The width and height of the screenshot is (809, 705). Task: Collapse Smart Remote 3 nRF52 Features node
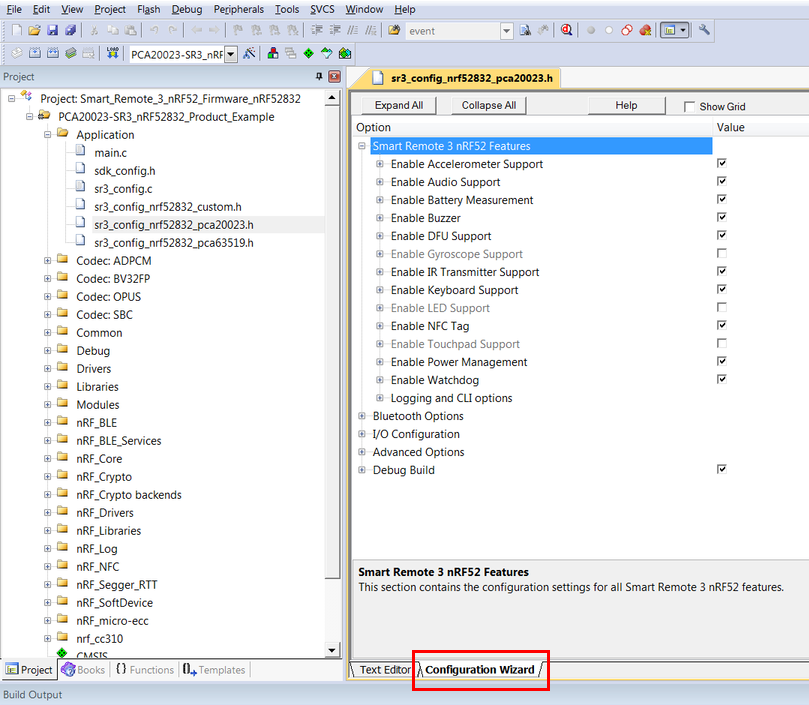click(x=362, y=146)
